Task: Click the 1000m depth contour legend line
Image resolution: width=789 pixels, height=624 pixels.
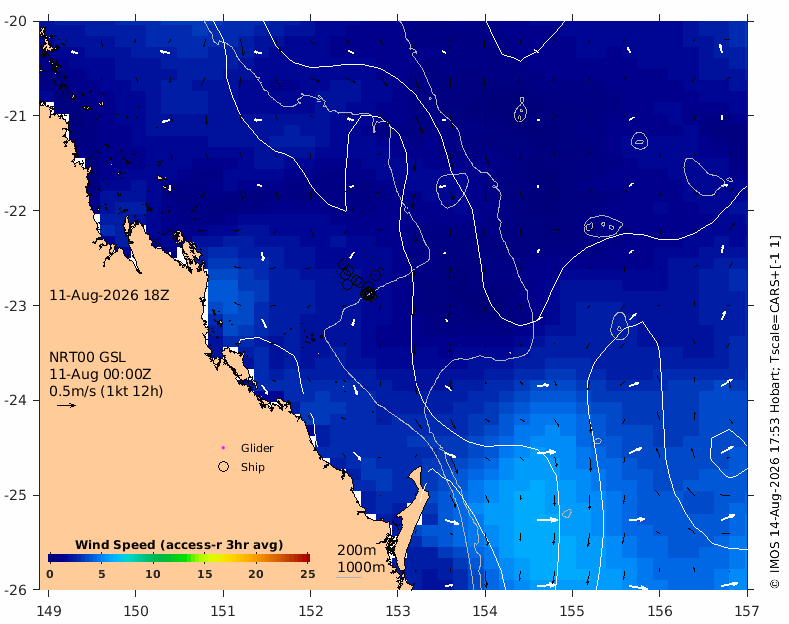Action: 349,577
